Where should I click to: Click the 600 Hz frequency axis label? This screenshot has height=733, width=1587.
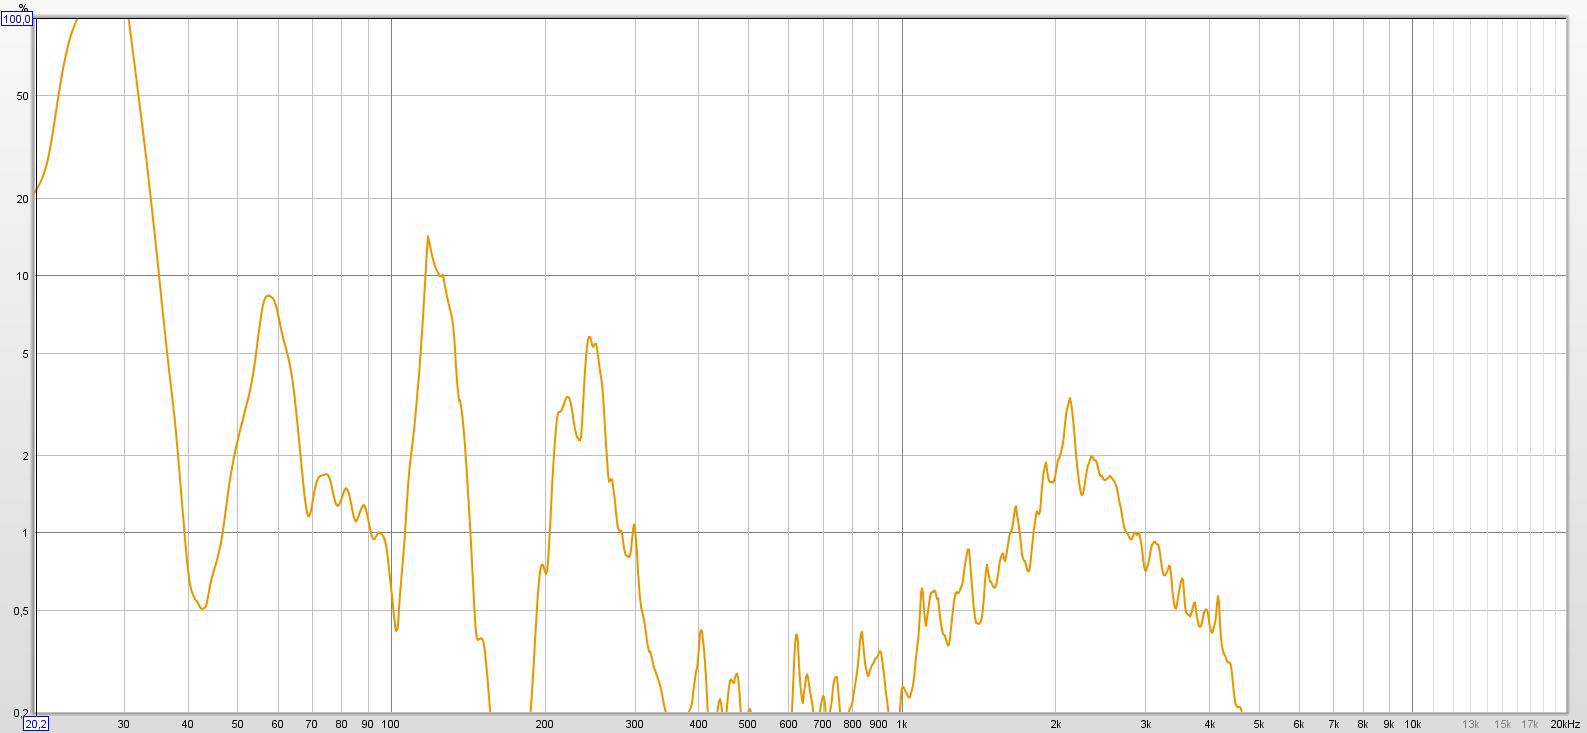(788, 724)
